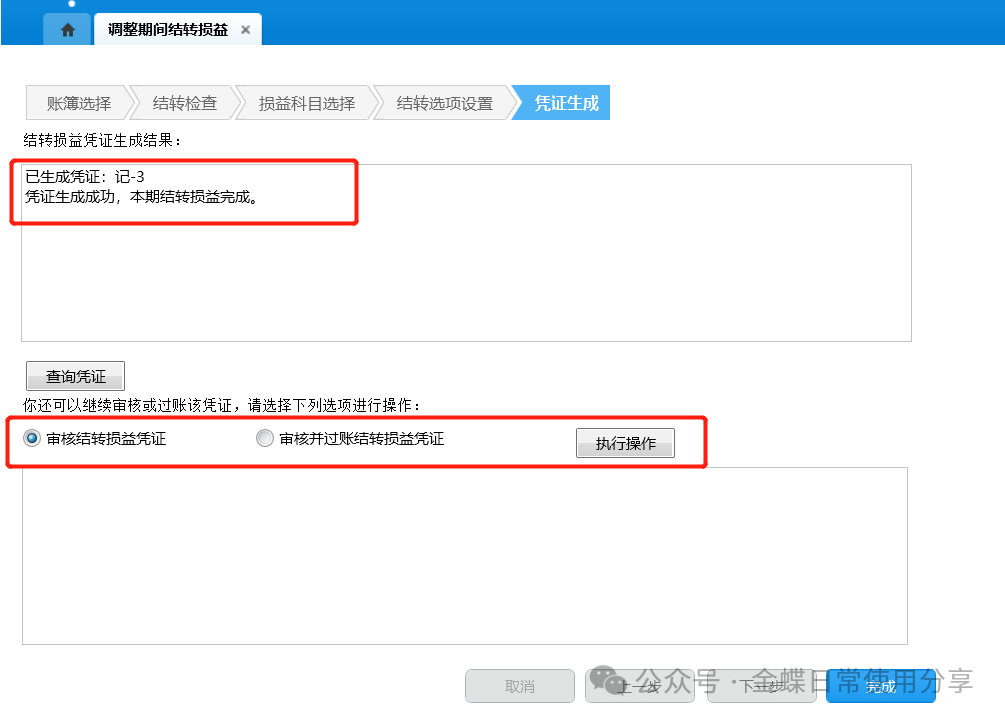Viewport: 1005px width, 721px height.
Task: Click the home icon tab
Action: [67, 30]
